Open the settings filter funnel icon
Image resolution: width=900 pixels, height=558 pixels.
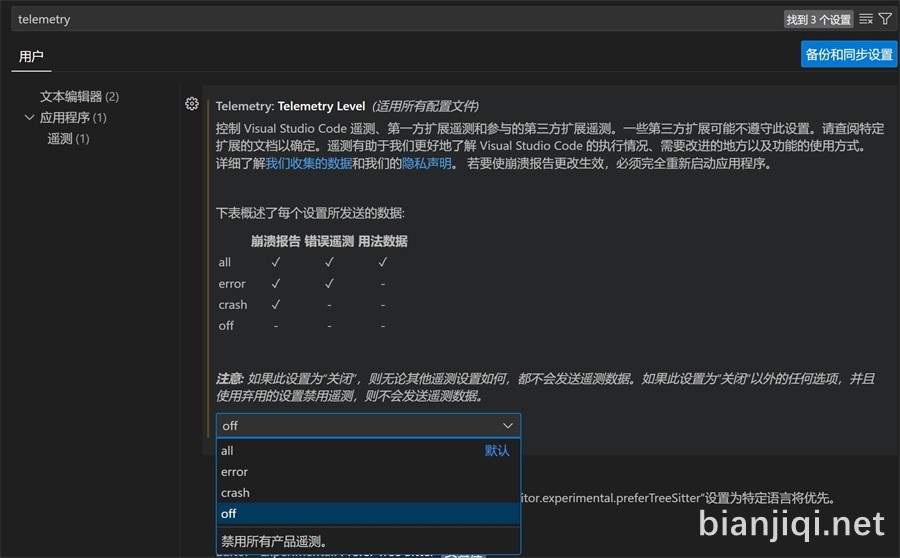point(885,19)
